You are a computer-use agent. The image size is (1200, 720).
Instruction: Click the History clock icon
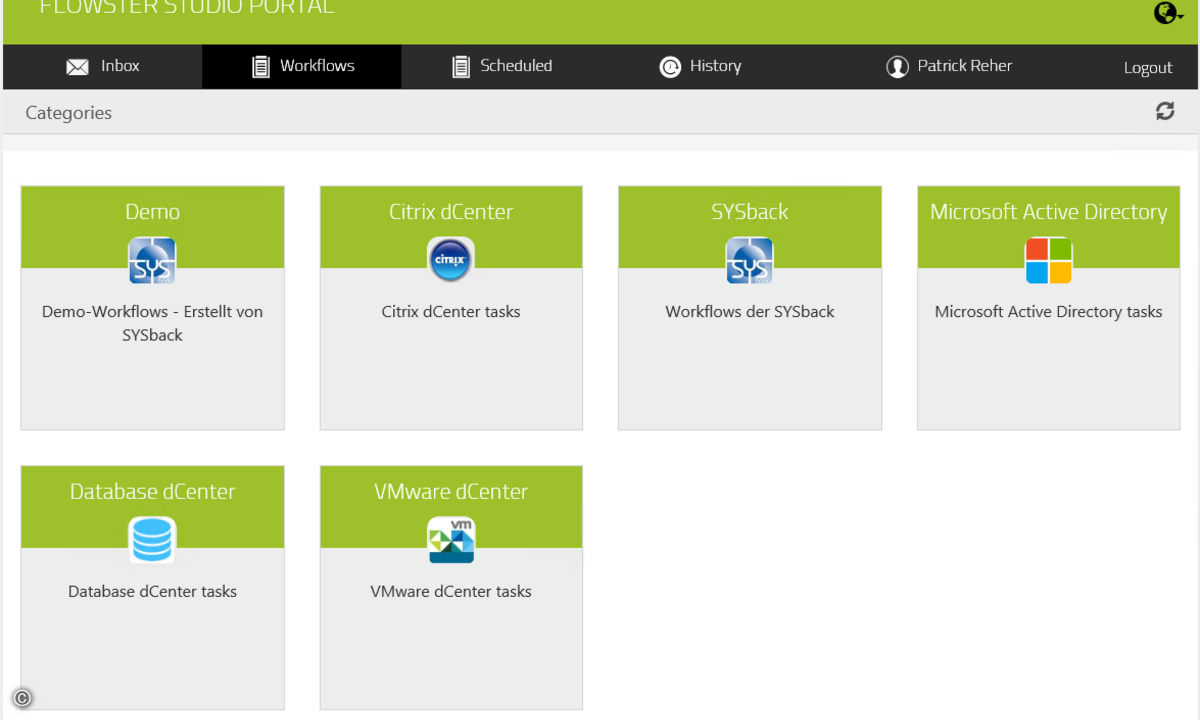point(670,67)
